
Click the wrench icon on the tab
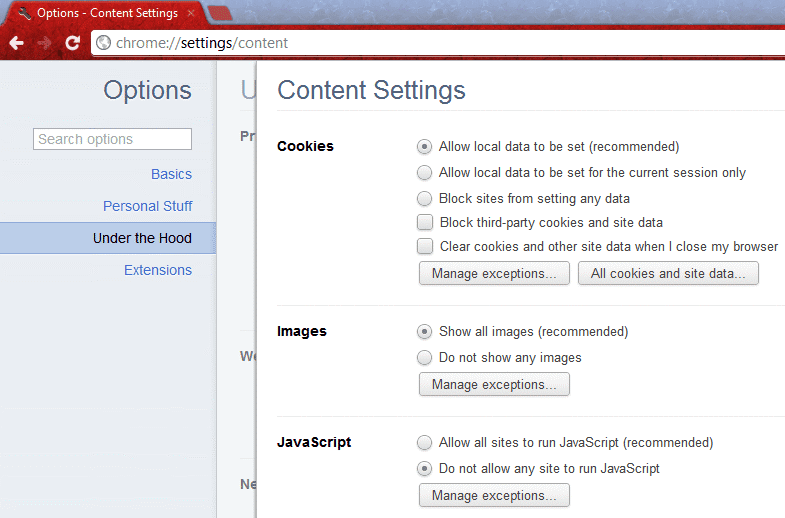click(x=24, y=14)
